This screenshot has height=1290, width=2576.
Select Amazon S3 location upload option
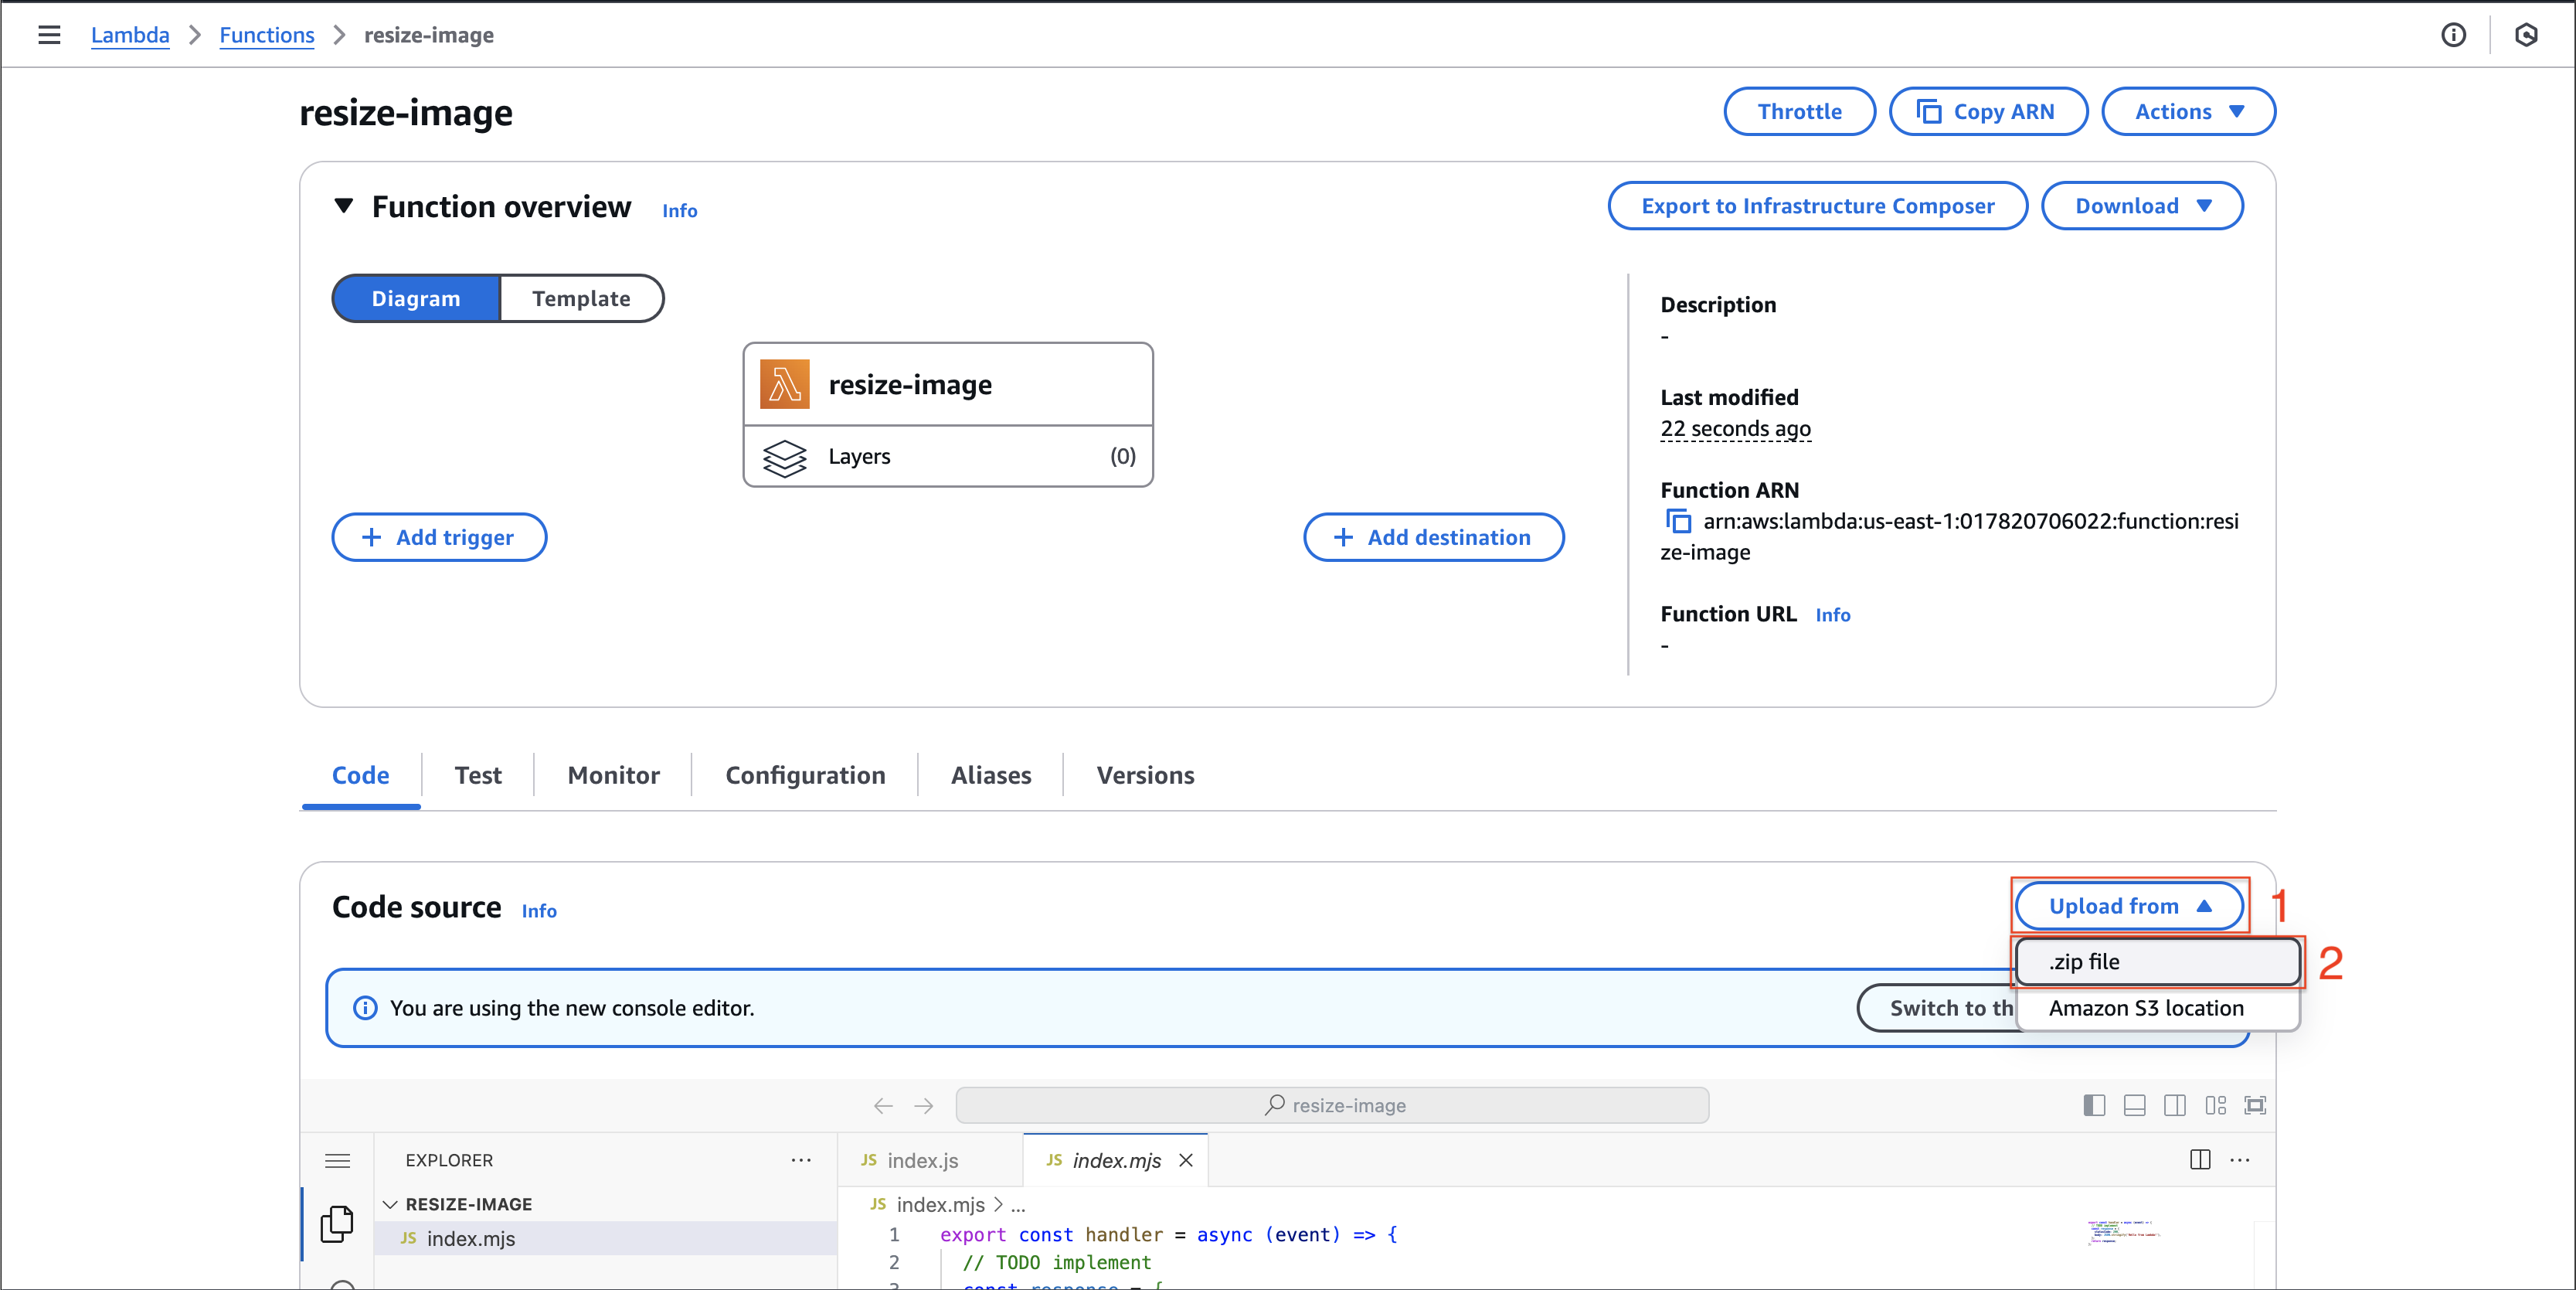2143,1009
